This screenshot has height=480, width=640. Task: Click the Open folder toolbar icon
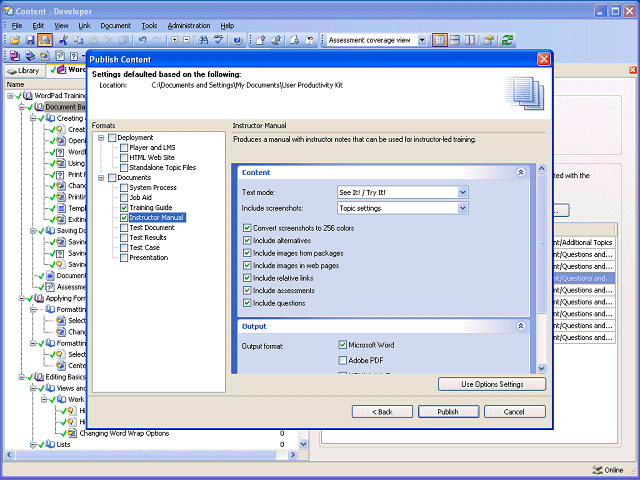pos(16,40)
